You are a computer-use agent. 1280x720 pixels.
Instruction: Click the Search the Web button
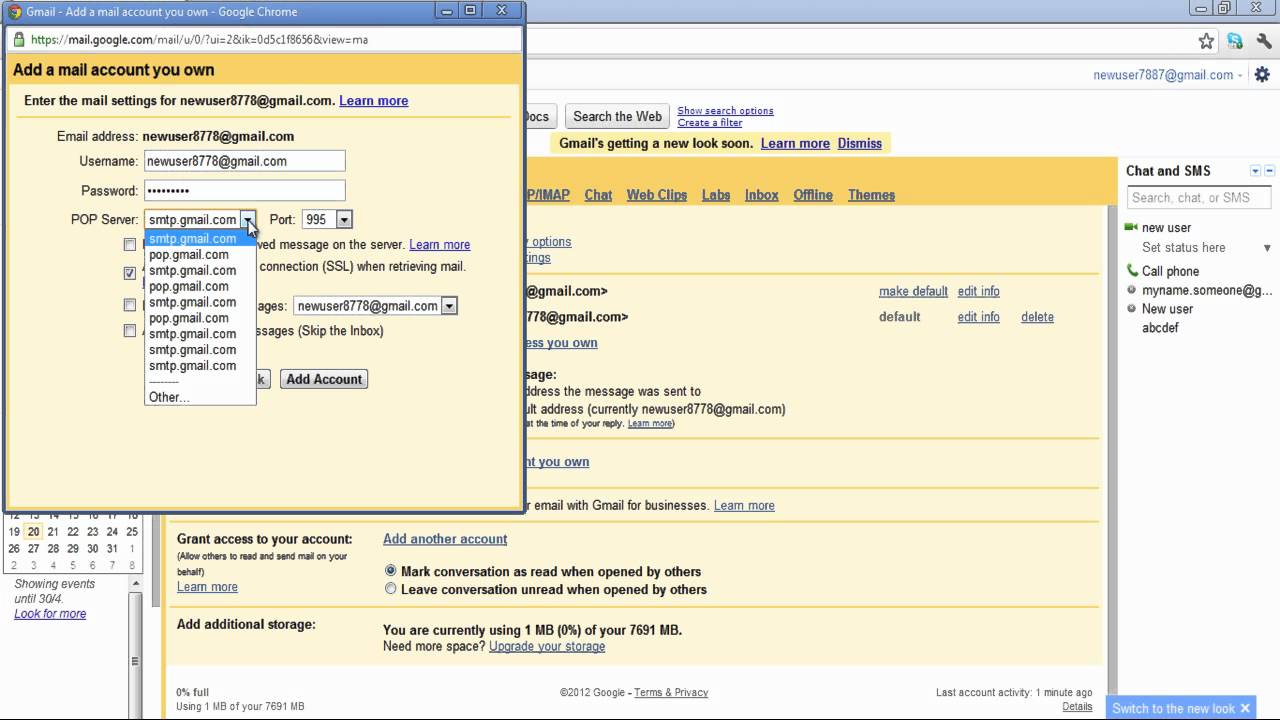[617, 116]
